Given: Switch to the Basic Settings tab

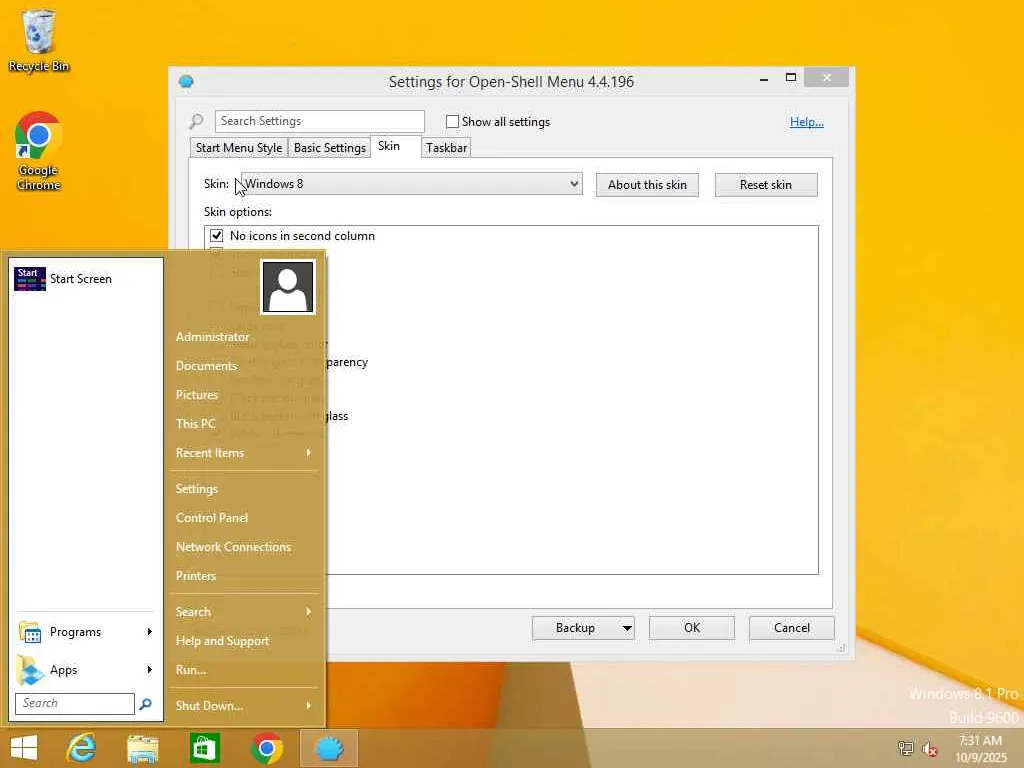Looking at the screenshot, I should point(329,148).
